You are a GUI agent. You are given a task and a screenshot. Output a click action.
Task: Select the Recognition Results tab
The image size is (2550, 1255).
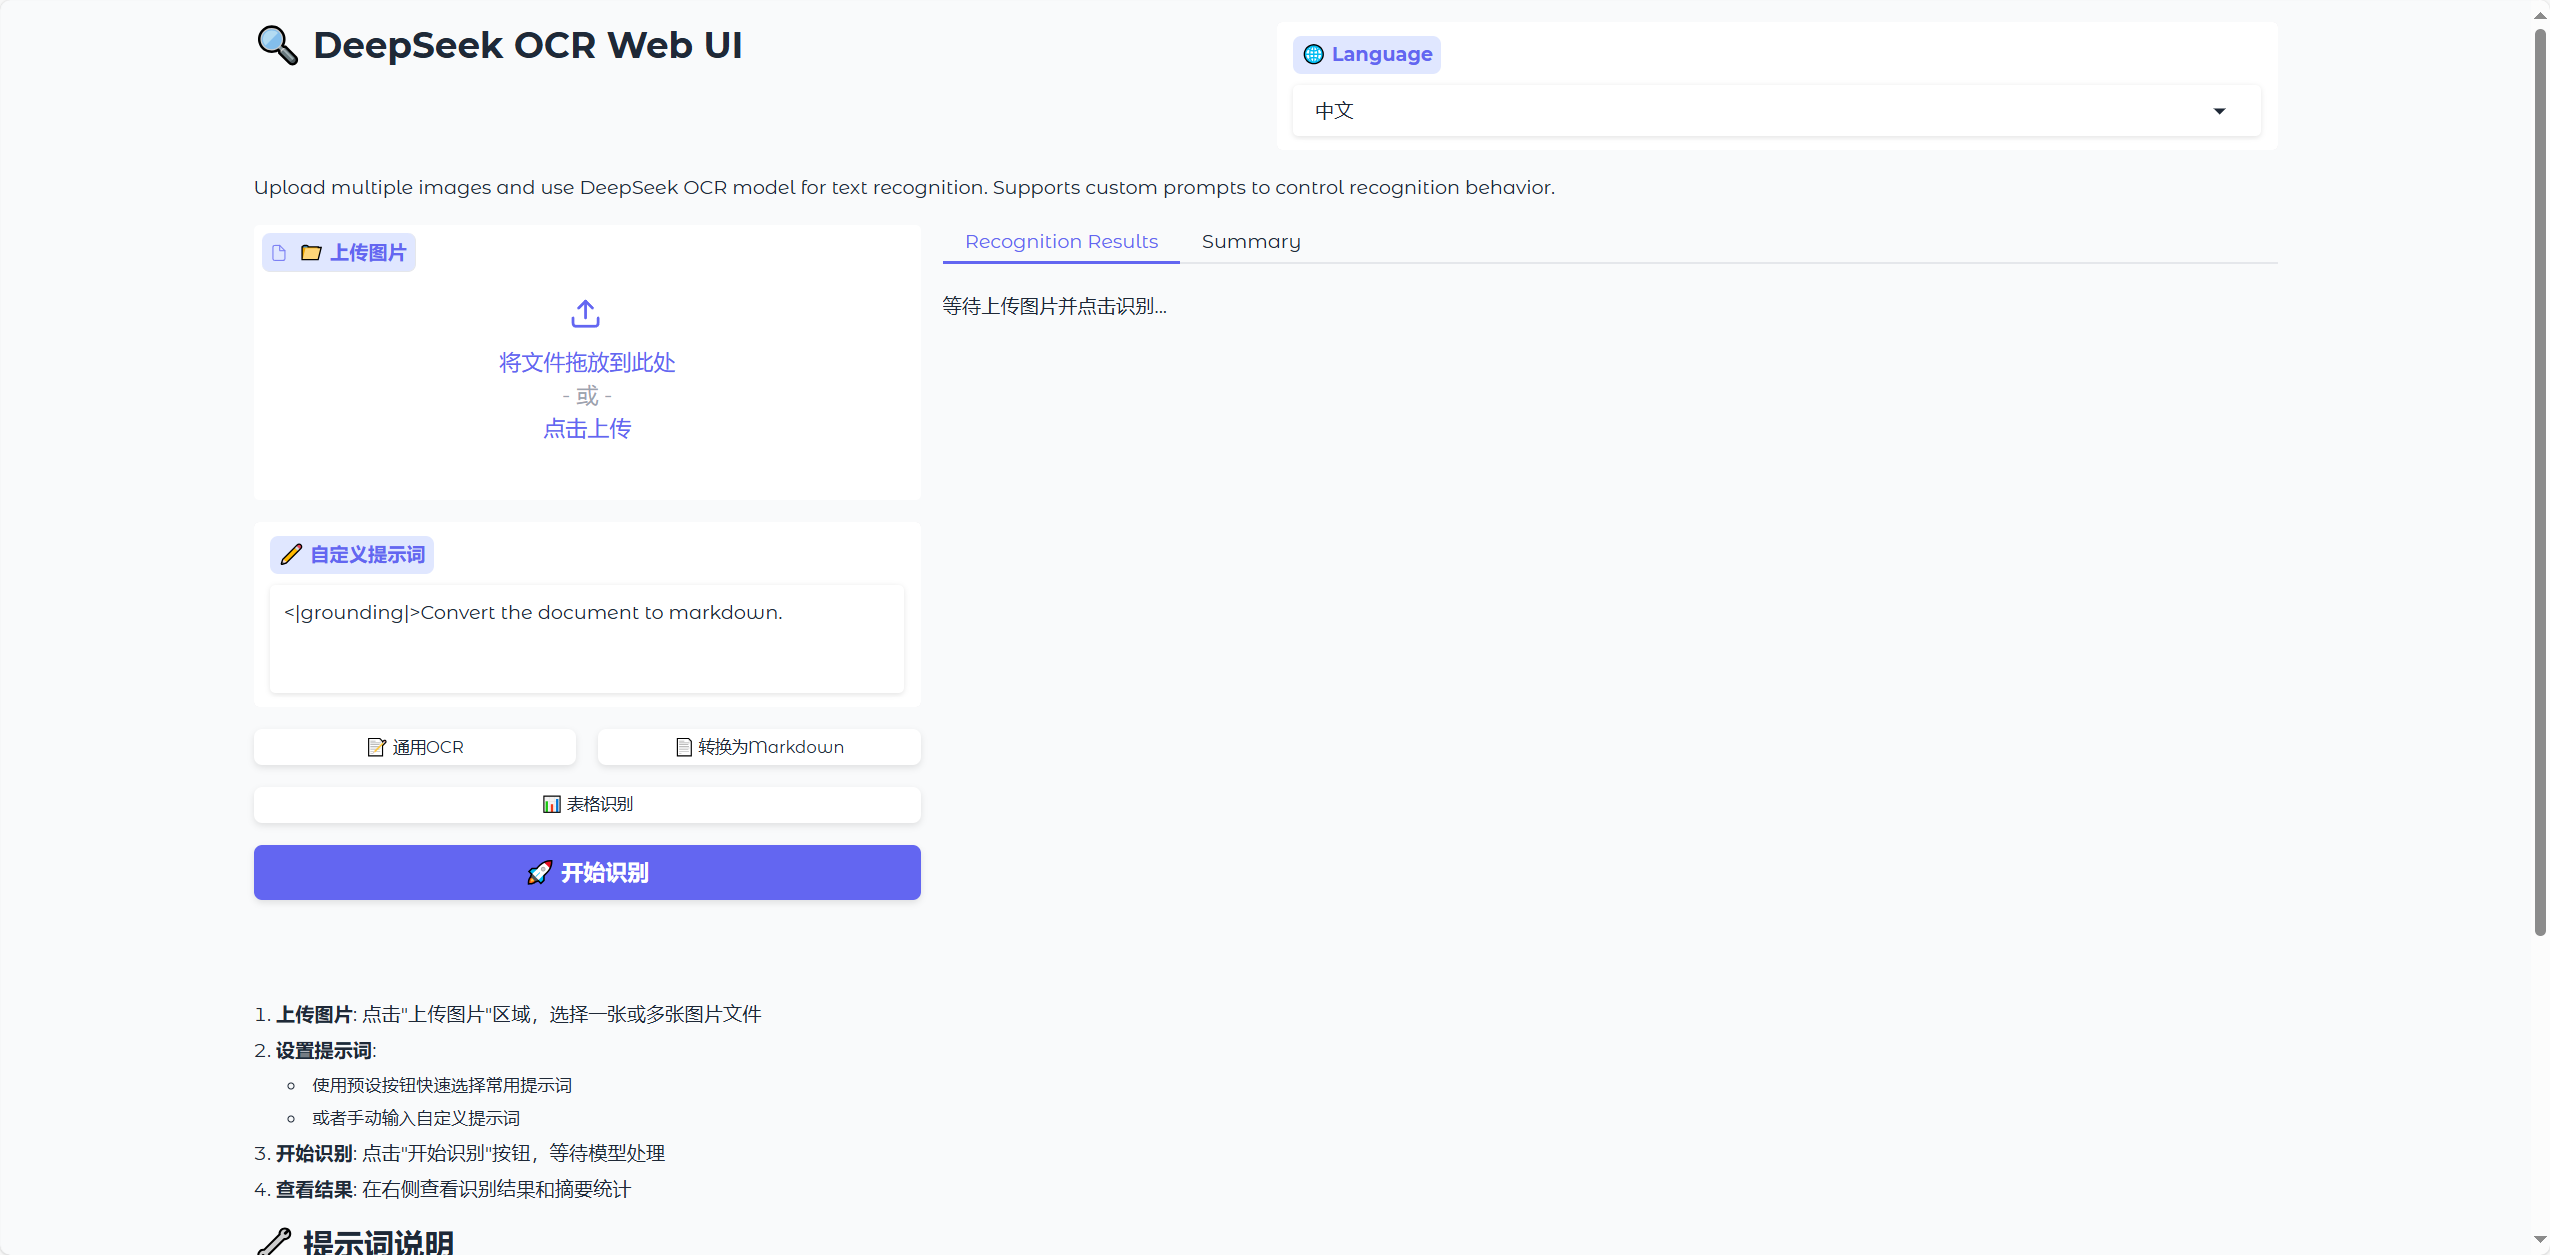tap(1060, 241)
